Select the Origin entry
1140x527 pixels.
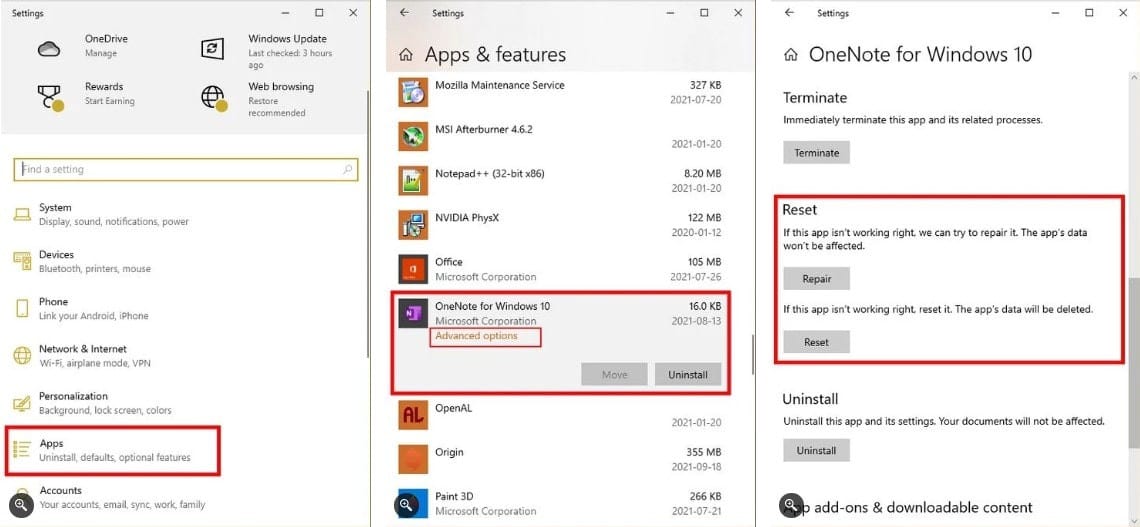pos(561,459)
